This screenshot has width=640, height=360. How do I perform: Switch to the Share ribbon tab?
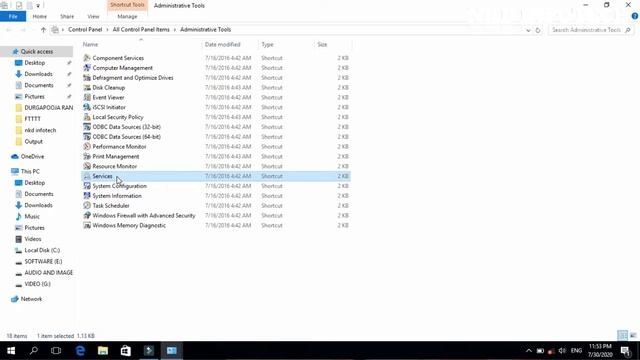pyautogui.click(x=67, y=16)
